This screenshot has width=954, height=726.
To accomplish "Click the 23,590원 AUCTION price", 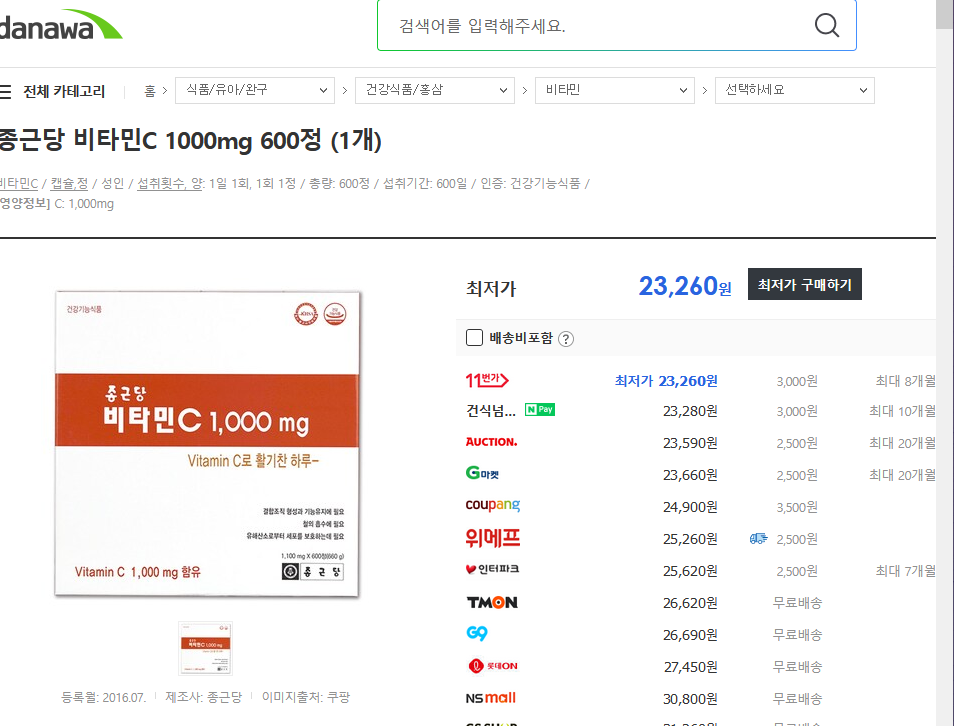I will point(691,443).
